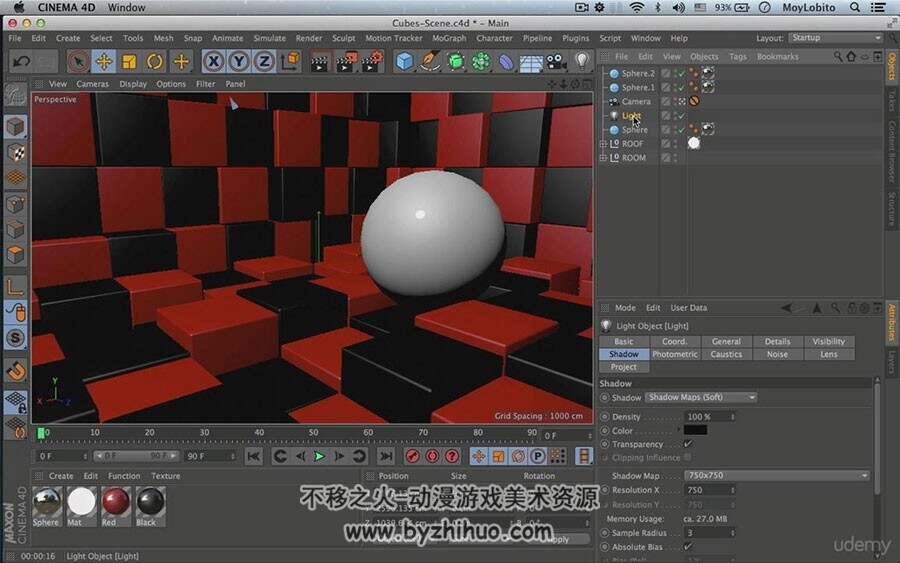Image resolution: width=900 pixels, height=563 pixels.
Task: Switch to the Details tab
Action: click(x=777, y=341)
